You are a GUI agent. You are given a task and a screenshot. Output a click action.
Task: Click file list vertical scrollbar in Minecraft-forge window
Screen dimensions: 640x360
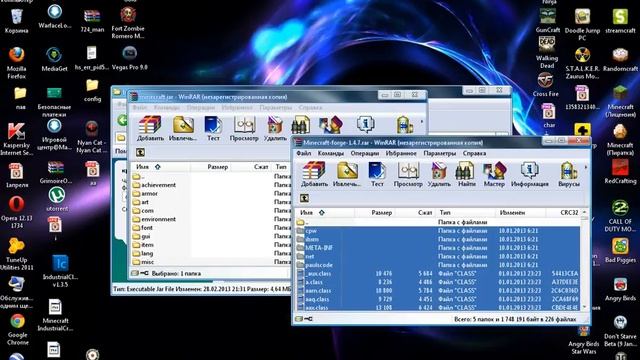point(584,260)
